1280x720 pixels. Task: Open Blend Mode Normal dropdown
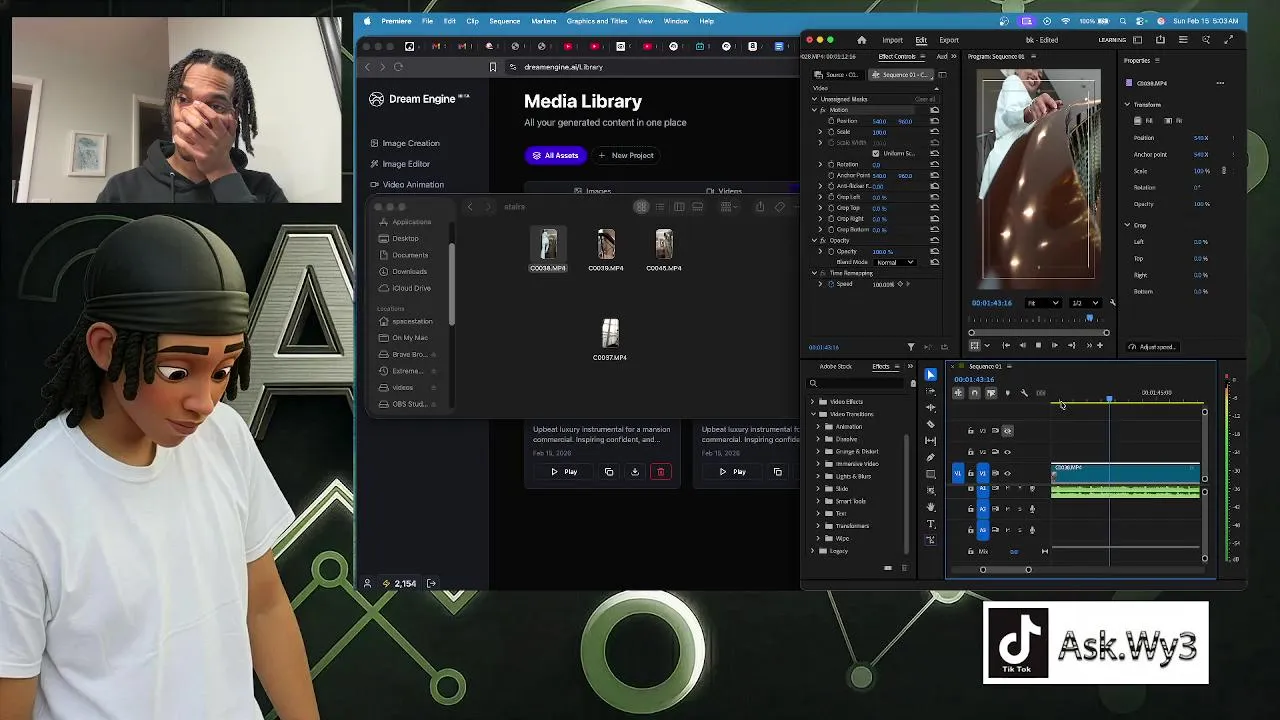point(895,262)
